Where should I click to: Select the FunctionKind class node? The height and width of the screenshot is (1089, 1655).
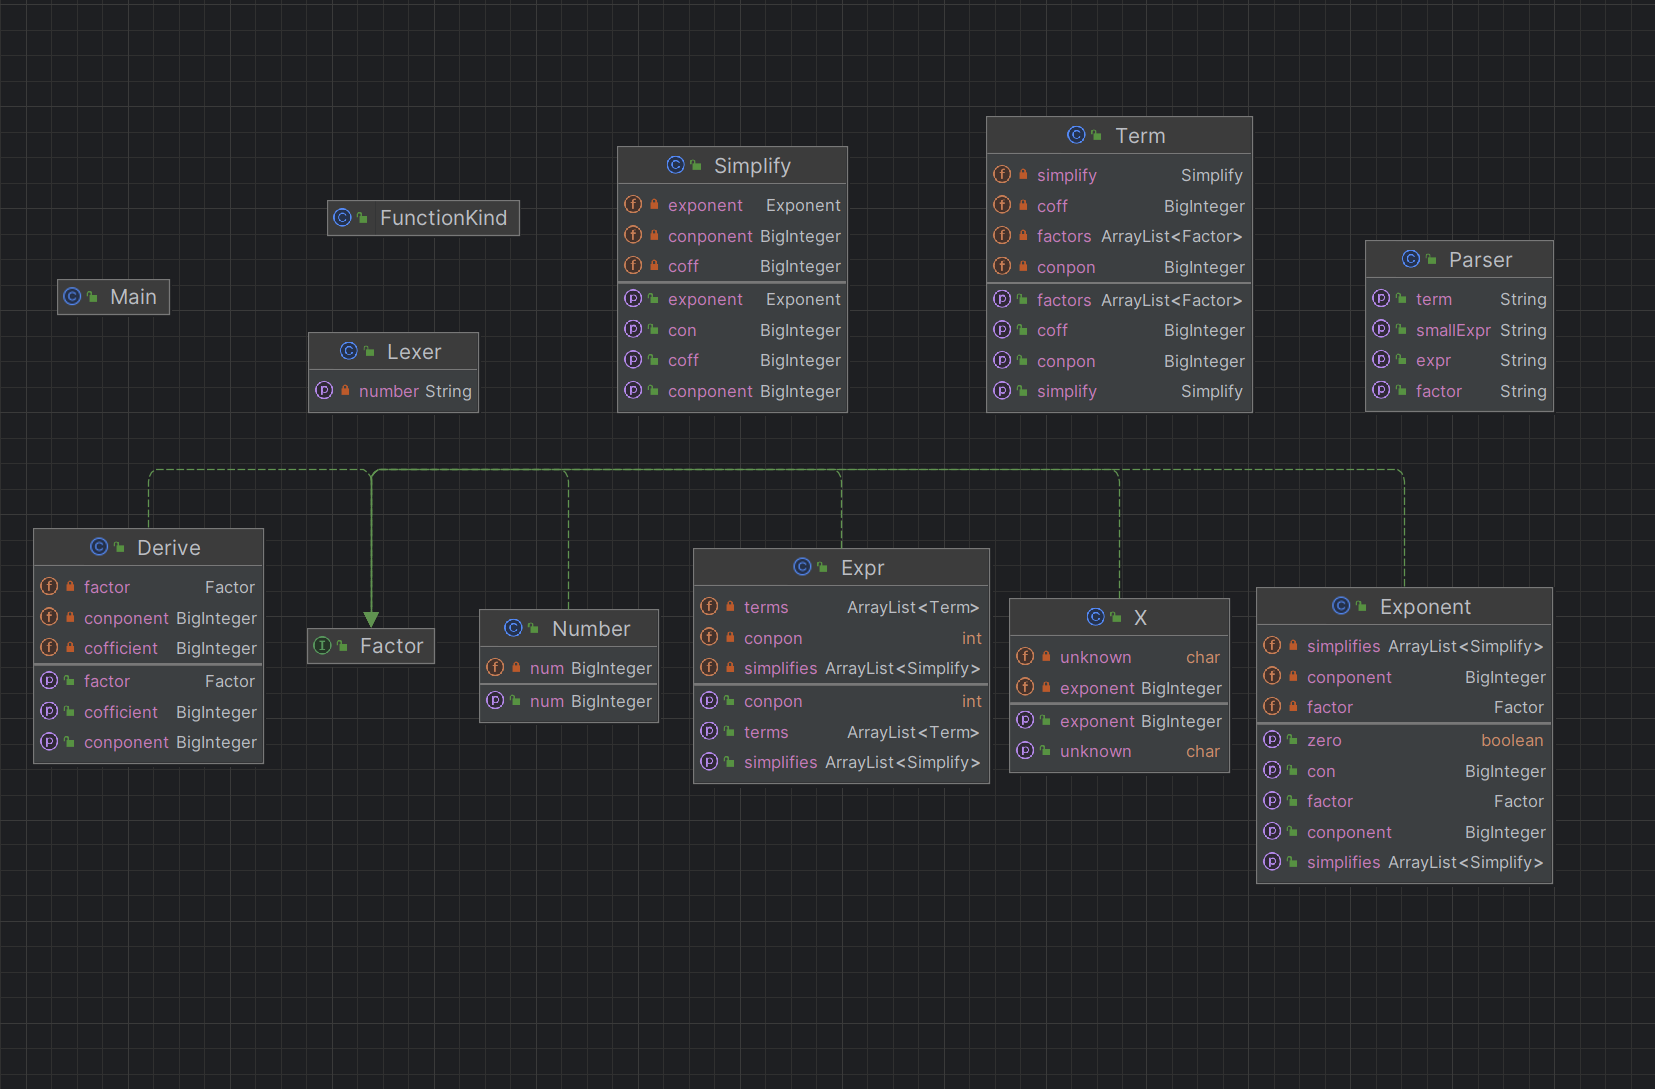pos(423,218)
